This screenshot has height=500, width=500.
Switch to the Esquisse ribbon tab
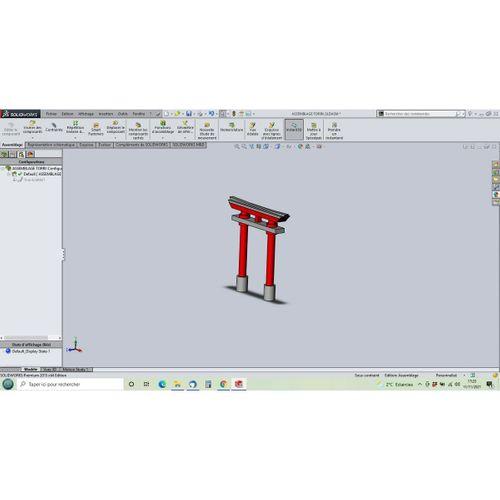coord(86,145)
